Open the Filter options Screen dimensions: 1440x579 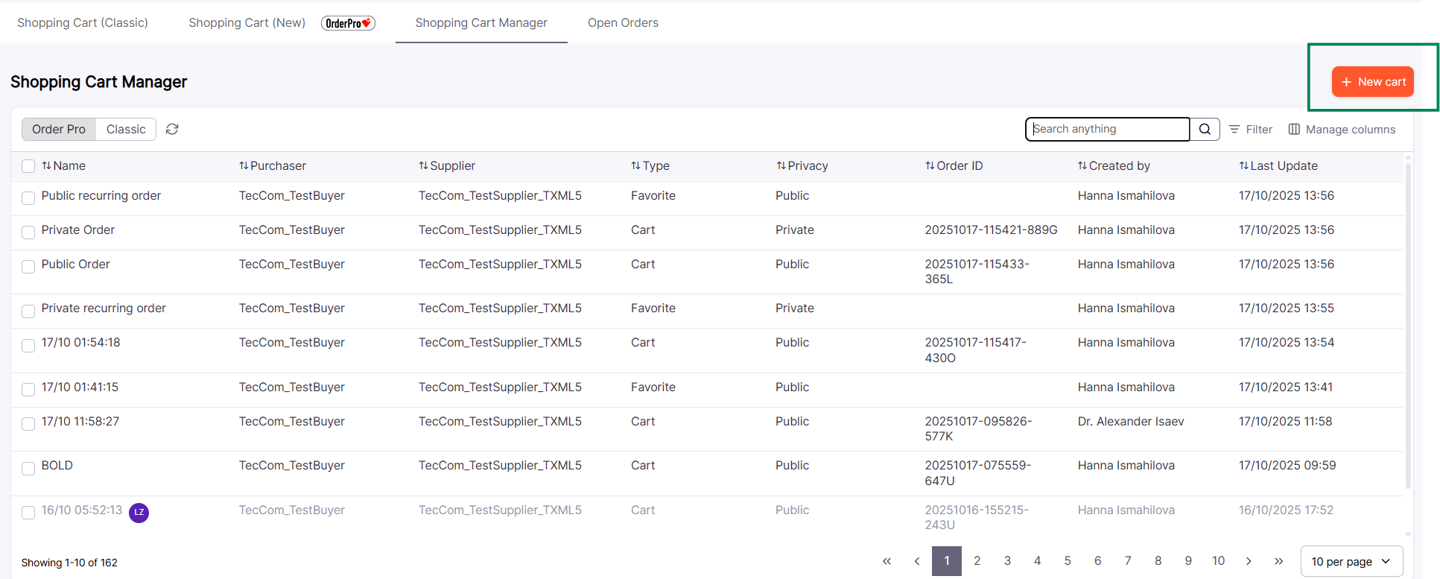point(1250,129)
